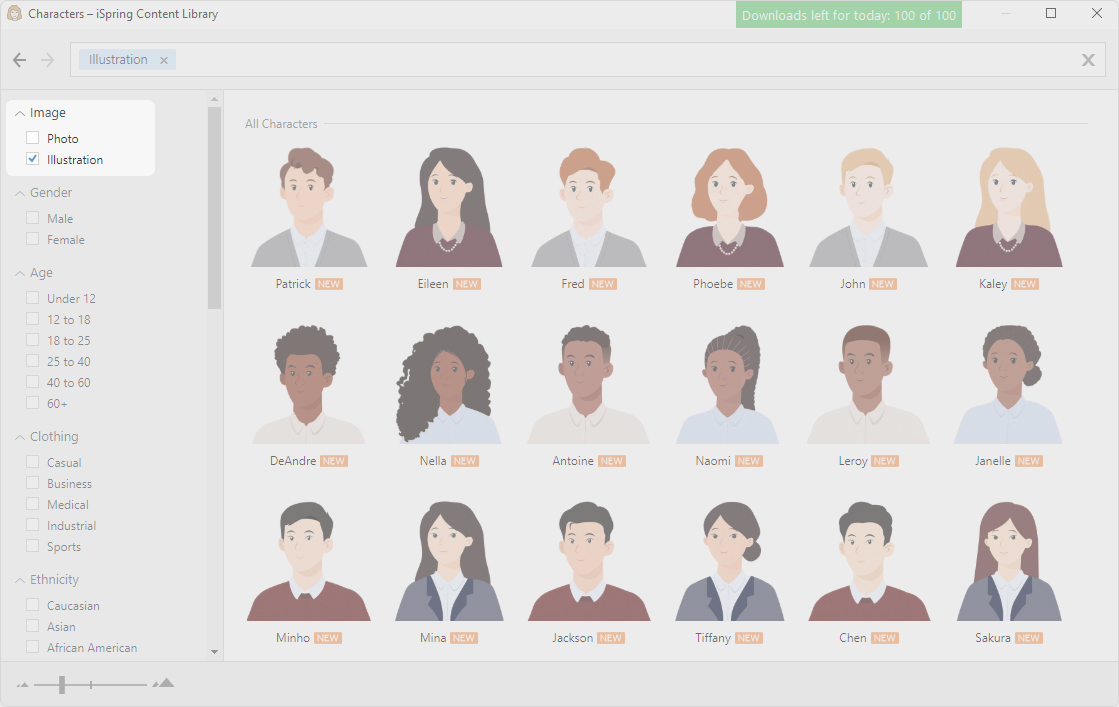Select the Fred character

point(588,218)
